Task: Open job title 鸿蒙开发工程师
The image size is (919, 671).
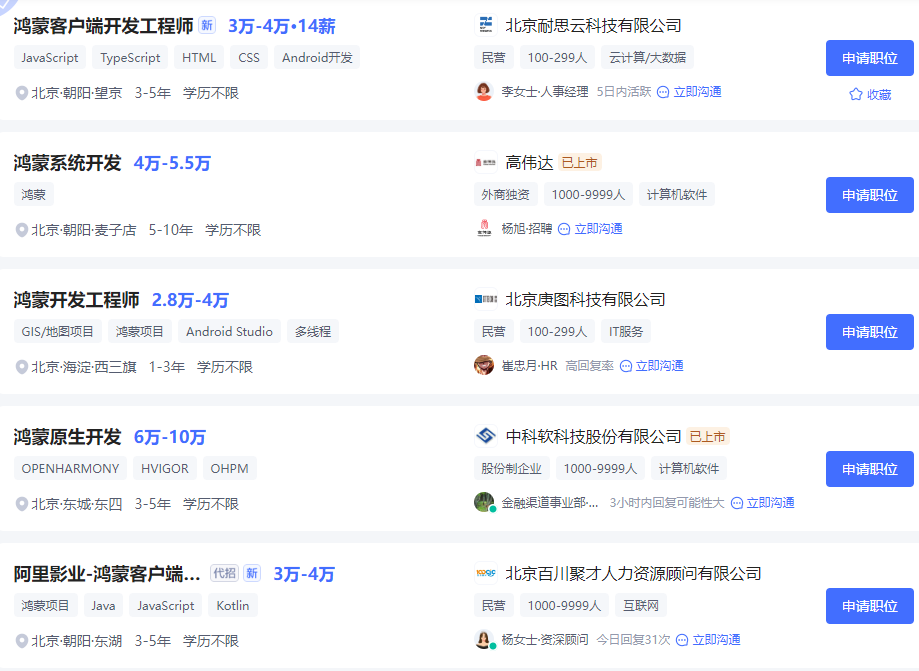Action: (76, 300)
